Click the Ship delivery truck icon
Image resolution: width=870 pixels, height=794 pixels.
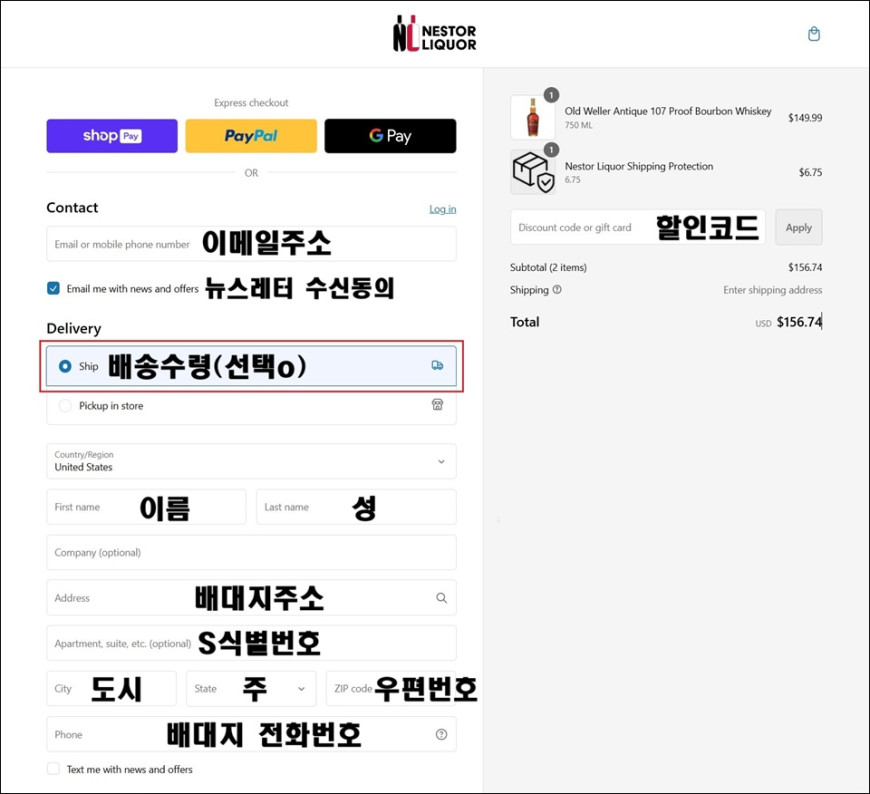click(437, 365)
